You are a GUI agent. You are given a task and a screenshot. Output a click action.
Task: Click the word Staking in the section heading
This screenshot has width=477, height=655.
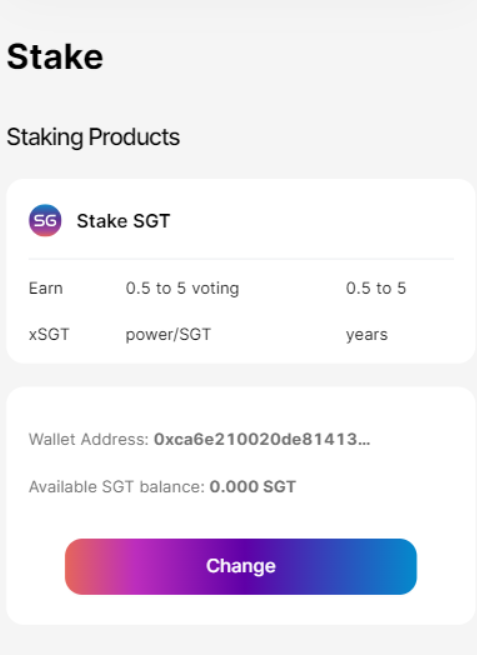pyautogui.click(x=45, y=137)
